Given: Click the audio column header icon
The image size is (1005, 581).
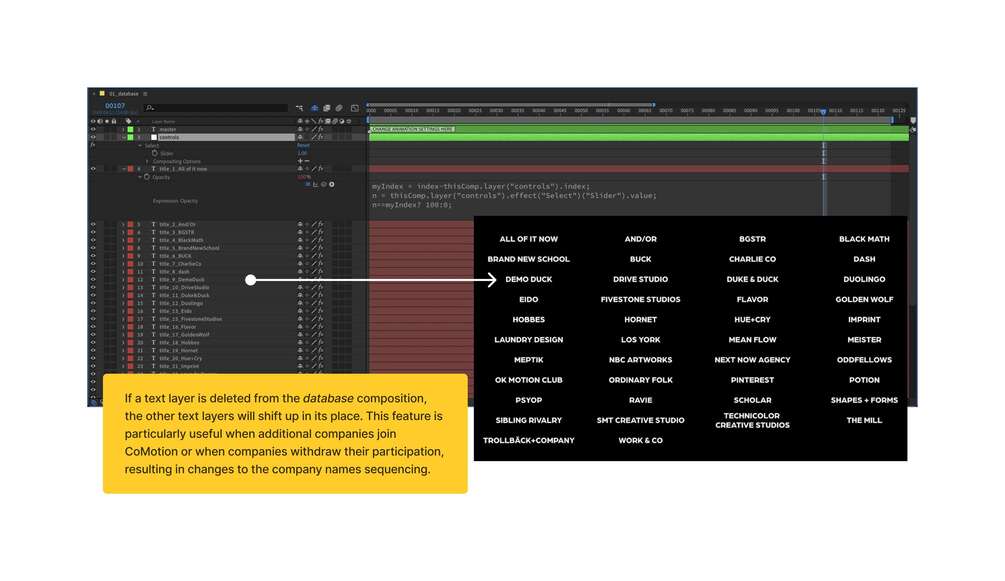Looking at the screenshot, I should point(100,121).
